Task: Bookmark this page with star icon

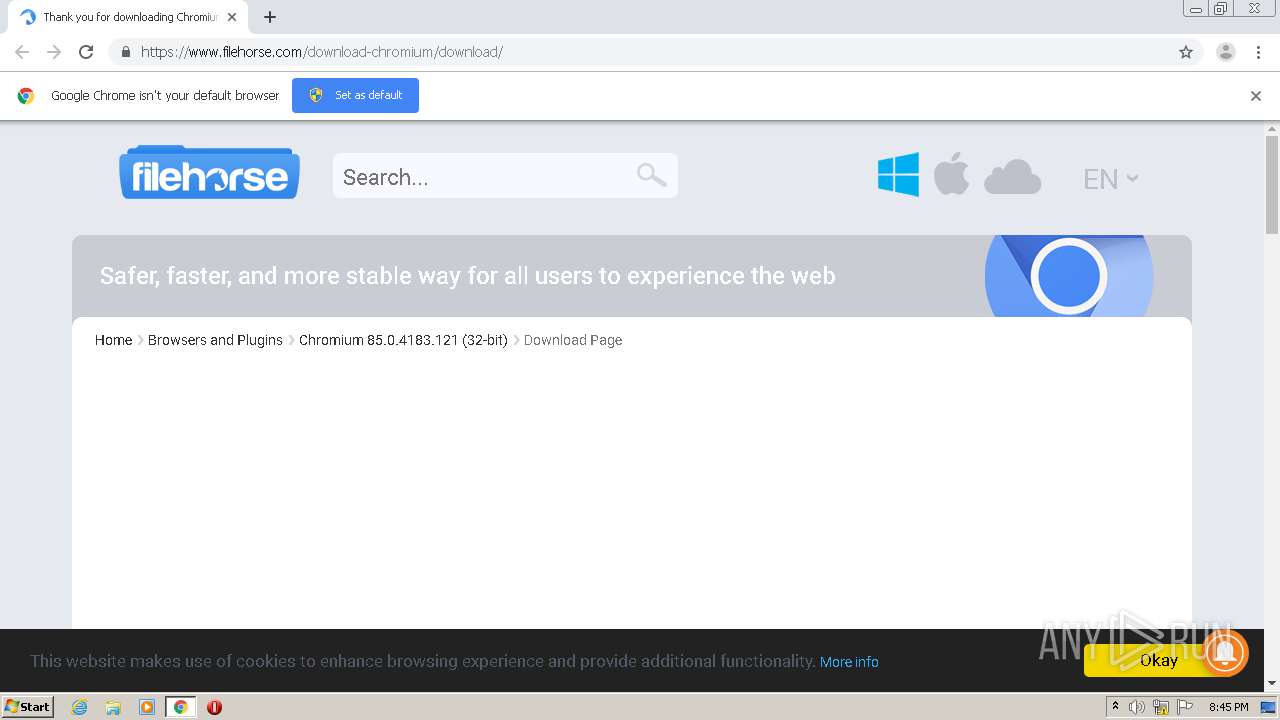Action: click(x=1186, y=52)
